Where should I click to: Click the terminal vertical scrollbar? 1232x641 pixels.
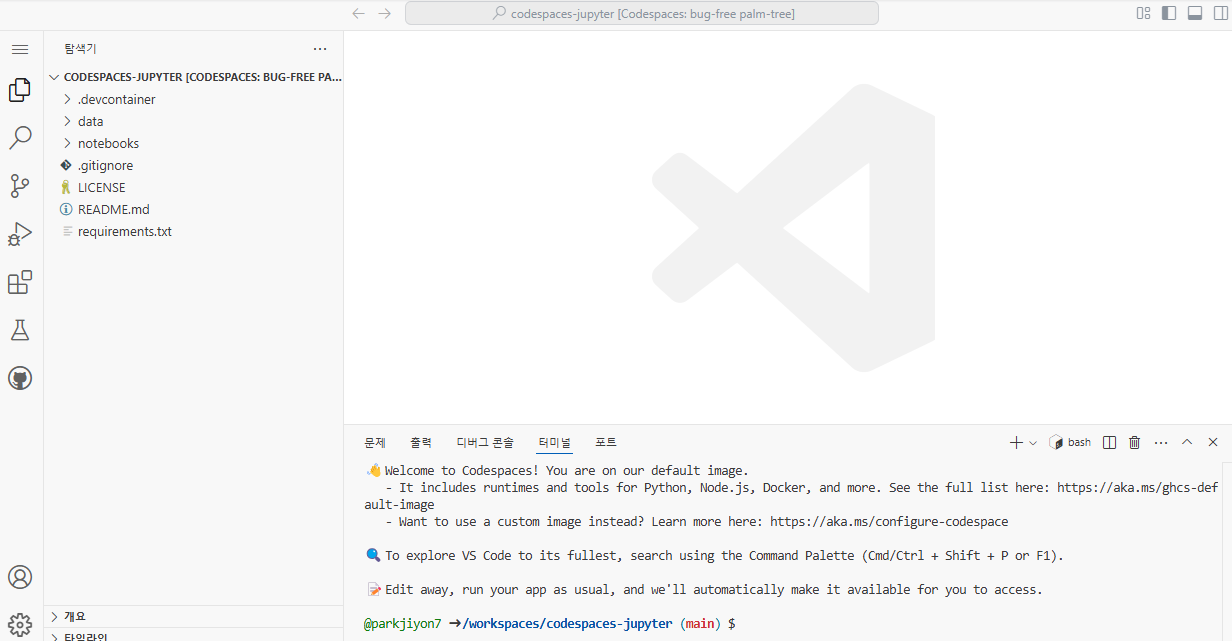pyautogui.click(x=1227, y=551)
